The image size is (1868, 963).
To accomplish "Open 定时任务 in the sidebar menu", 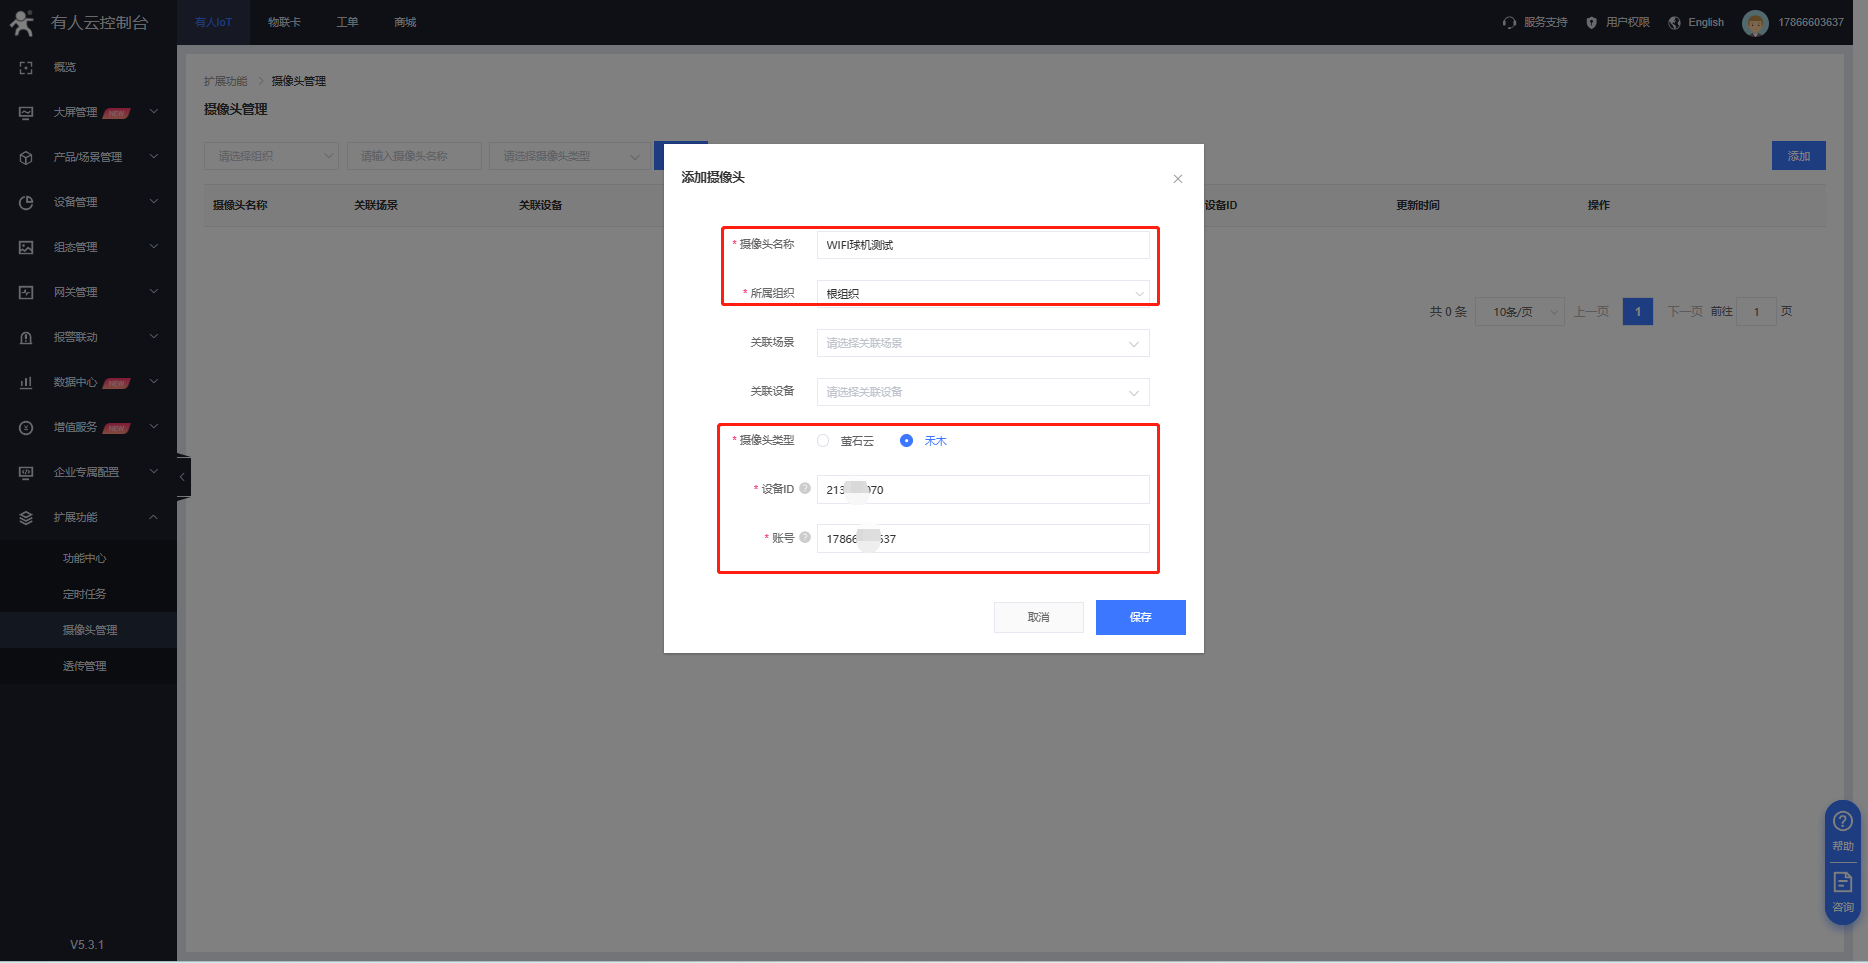I will (x=84, y=594).
